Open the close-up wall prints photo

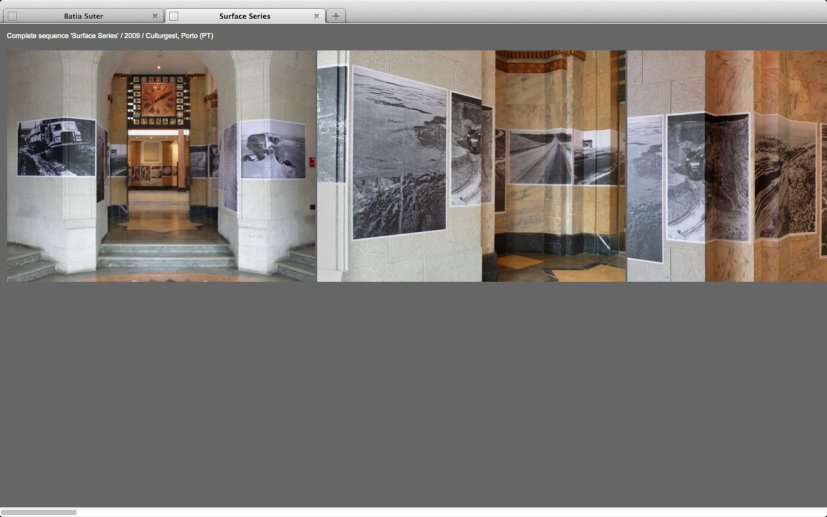[x=472, y=166]
